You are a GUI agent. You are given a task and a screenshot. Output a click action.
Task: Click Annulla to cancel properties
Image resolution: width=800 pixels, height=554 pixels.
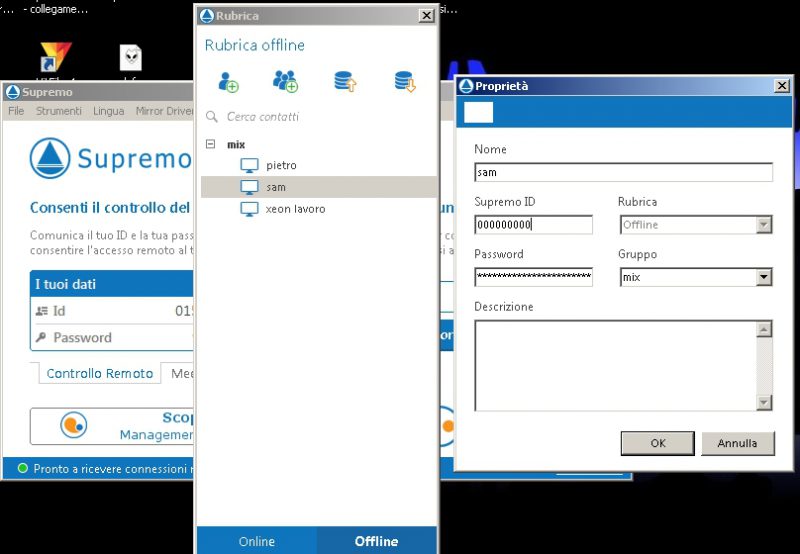737,443
